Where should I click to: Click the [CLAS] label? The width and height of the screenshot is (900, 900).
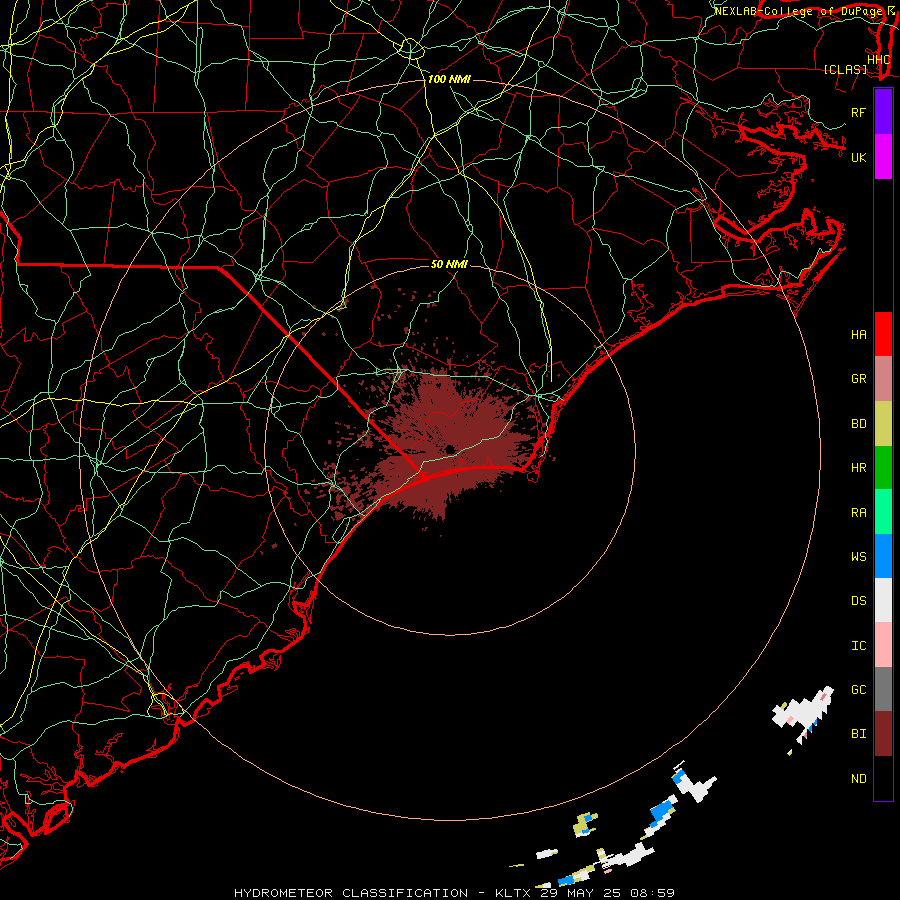(x=845, y=69)
